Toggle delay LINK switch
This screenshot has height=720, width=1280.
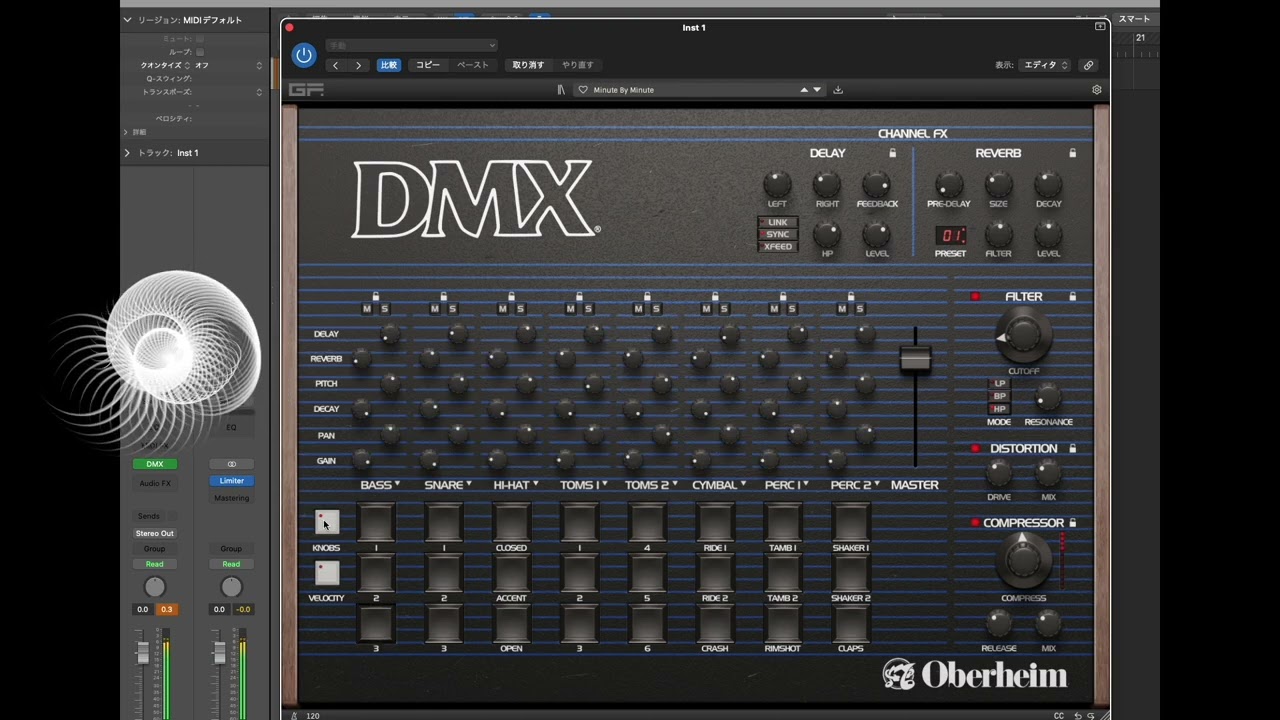point(777,222)
